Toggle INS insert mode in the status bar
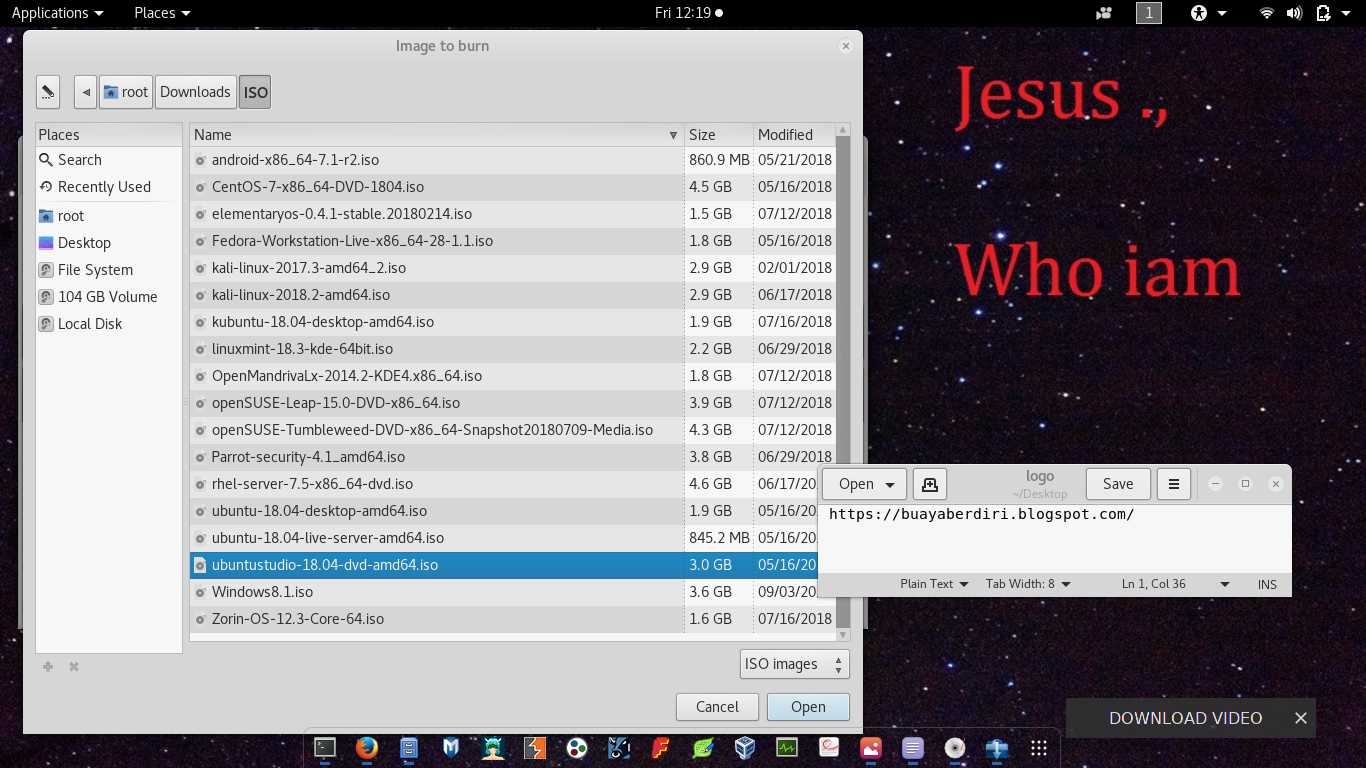This screenshot has height=768, width=1366. 1267,584
